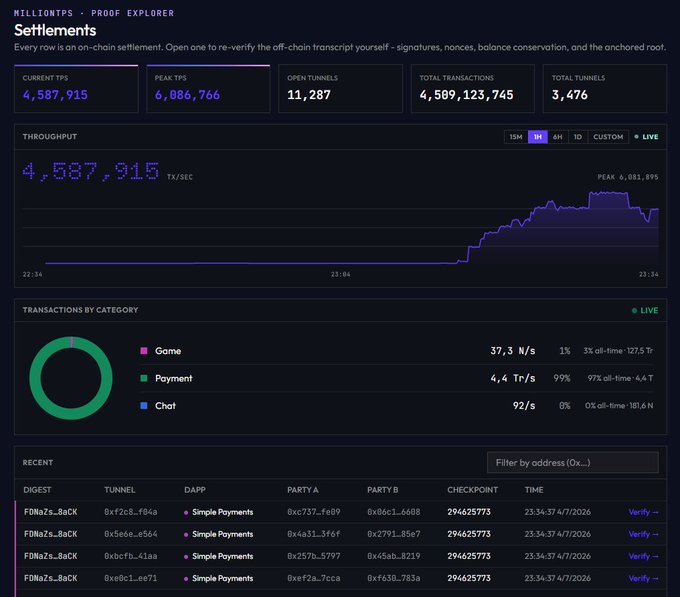The width and height of the screenshot is (680, 597).
Task: Click tunnel address 0xbcfb…41aa
Action: (x=131, y=556)
